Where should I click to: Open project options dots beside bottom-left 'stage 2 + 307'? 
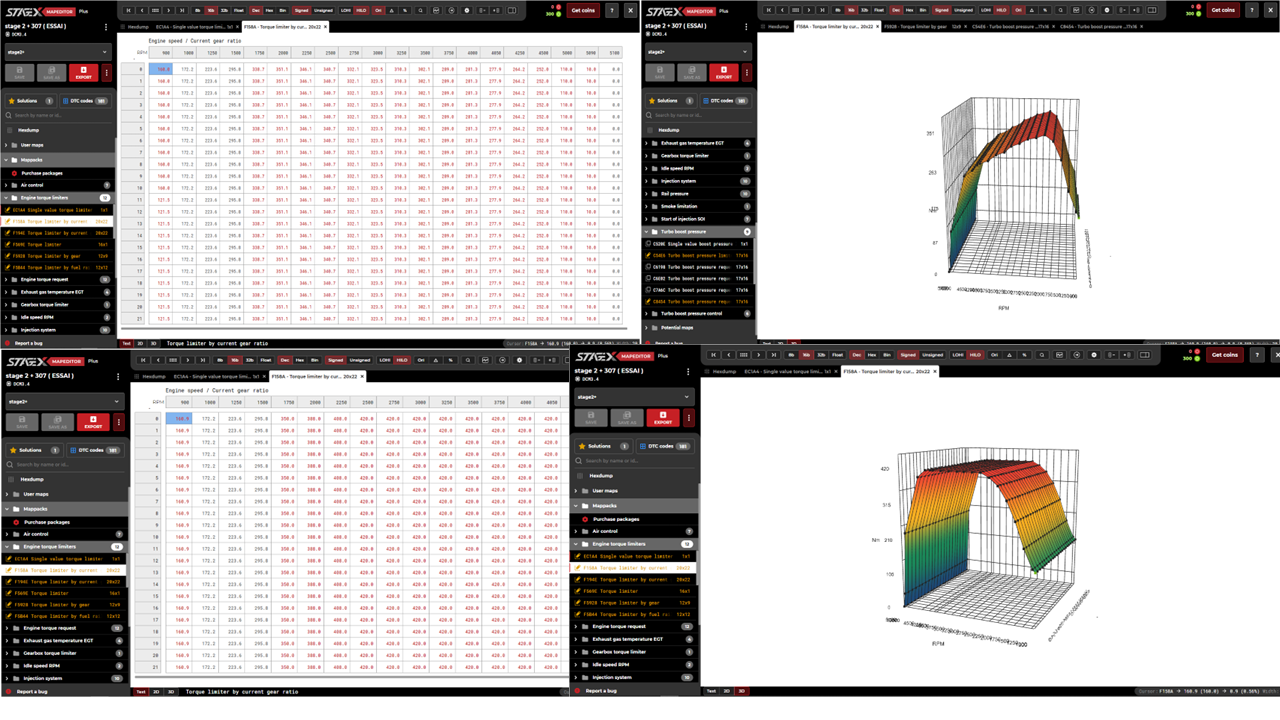[x=118, y=377]
